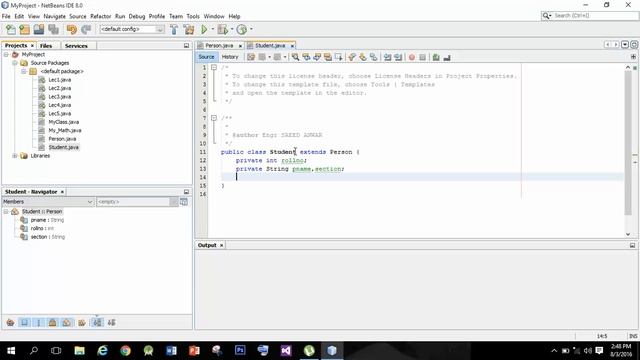Click the Build Project hammer icon
The image size is (640, 360).
[174, 29]
